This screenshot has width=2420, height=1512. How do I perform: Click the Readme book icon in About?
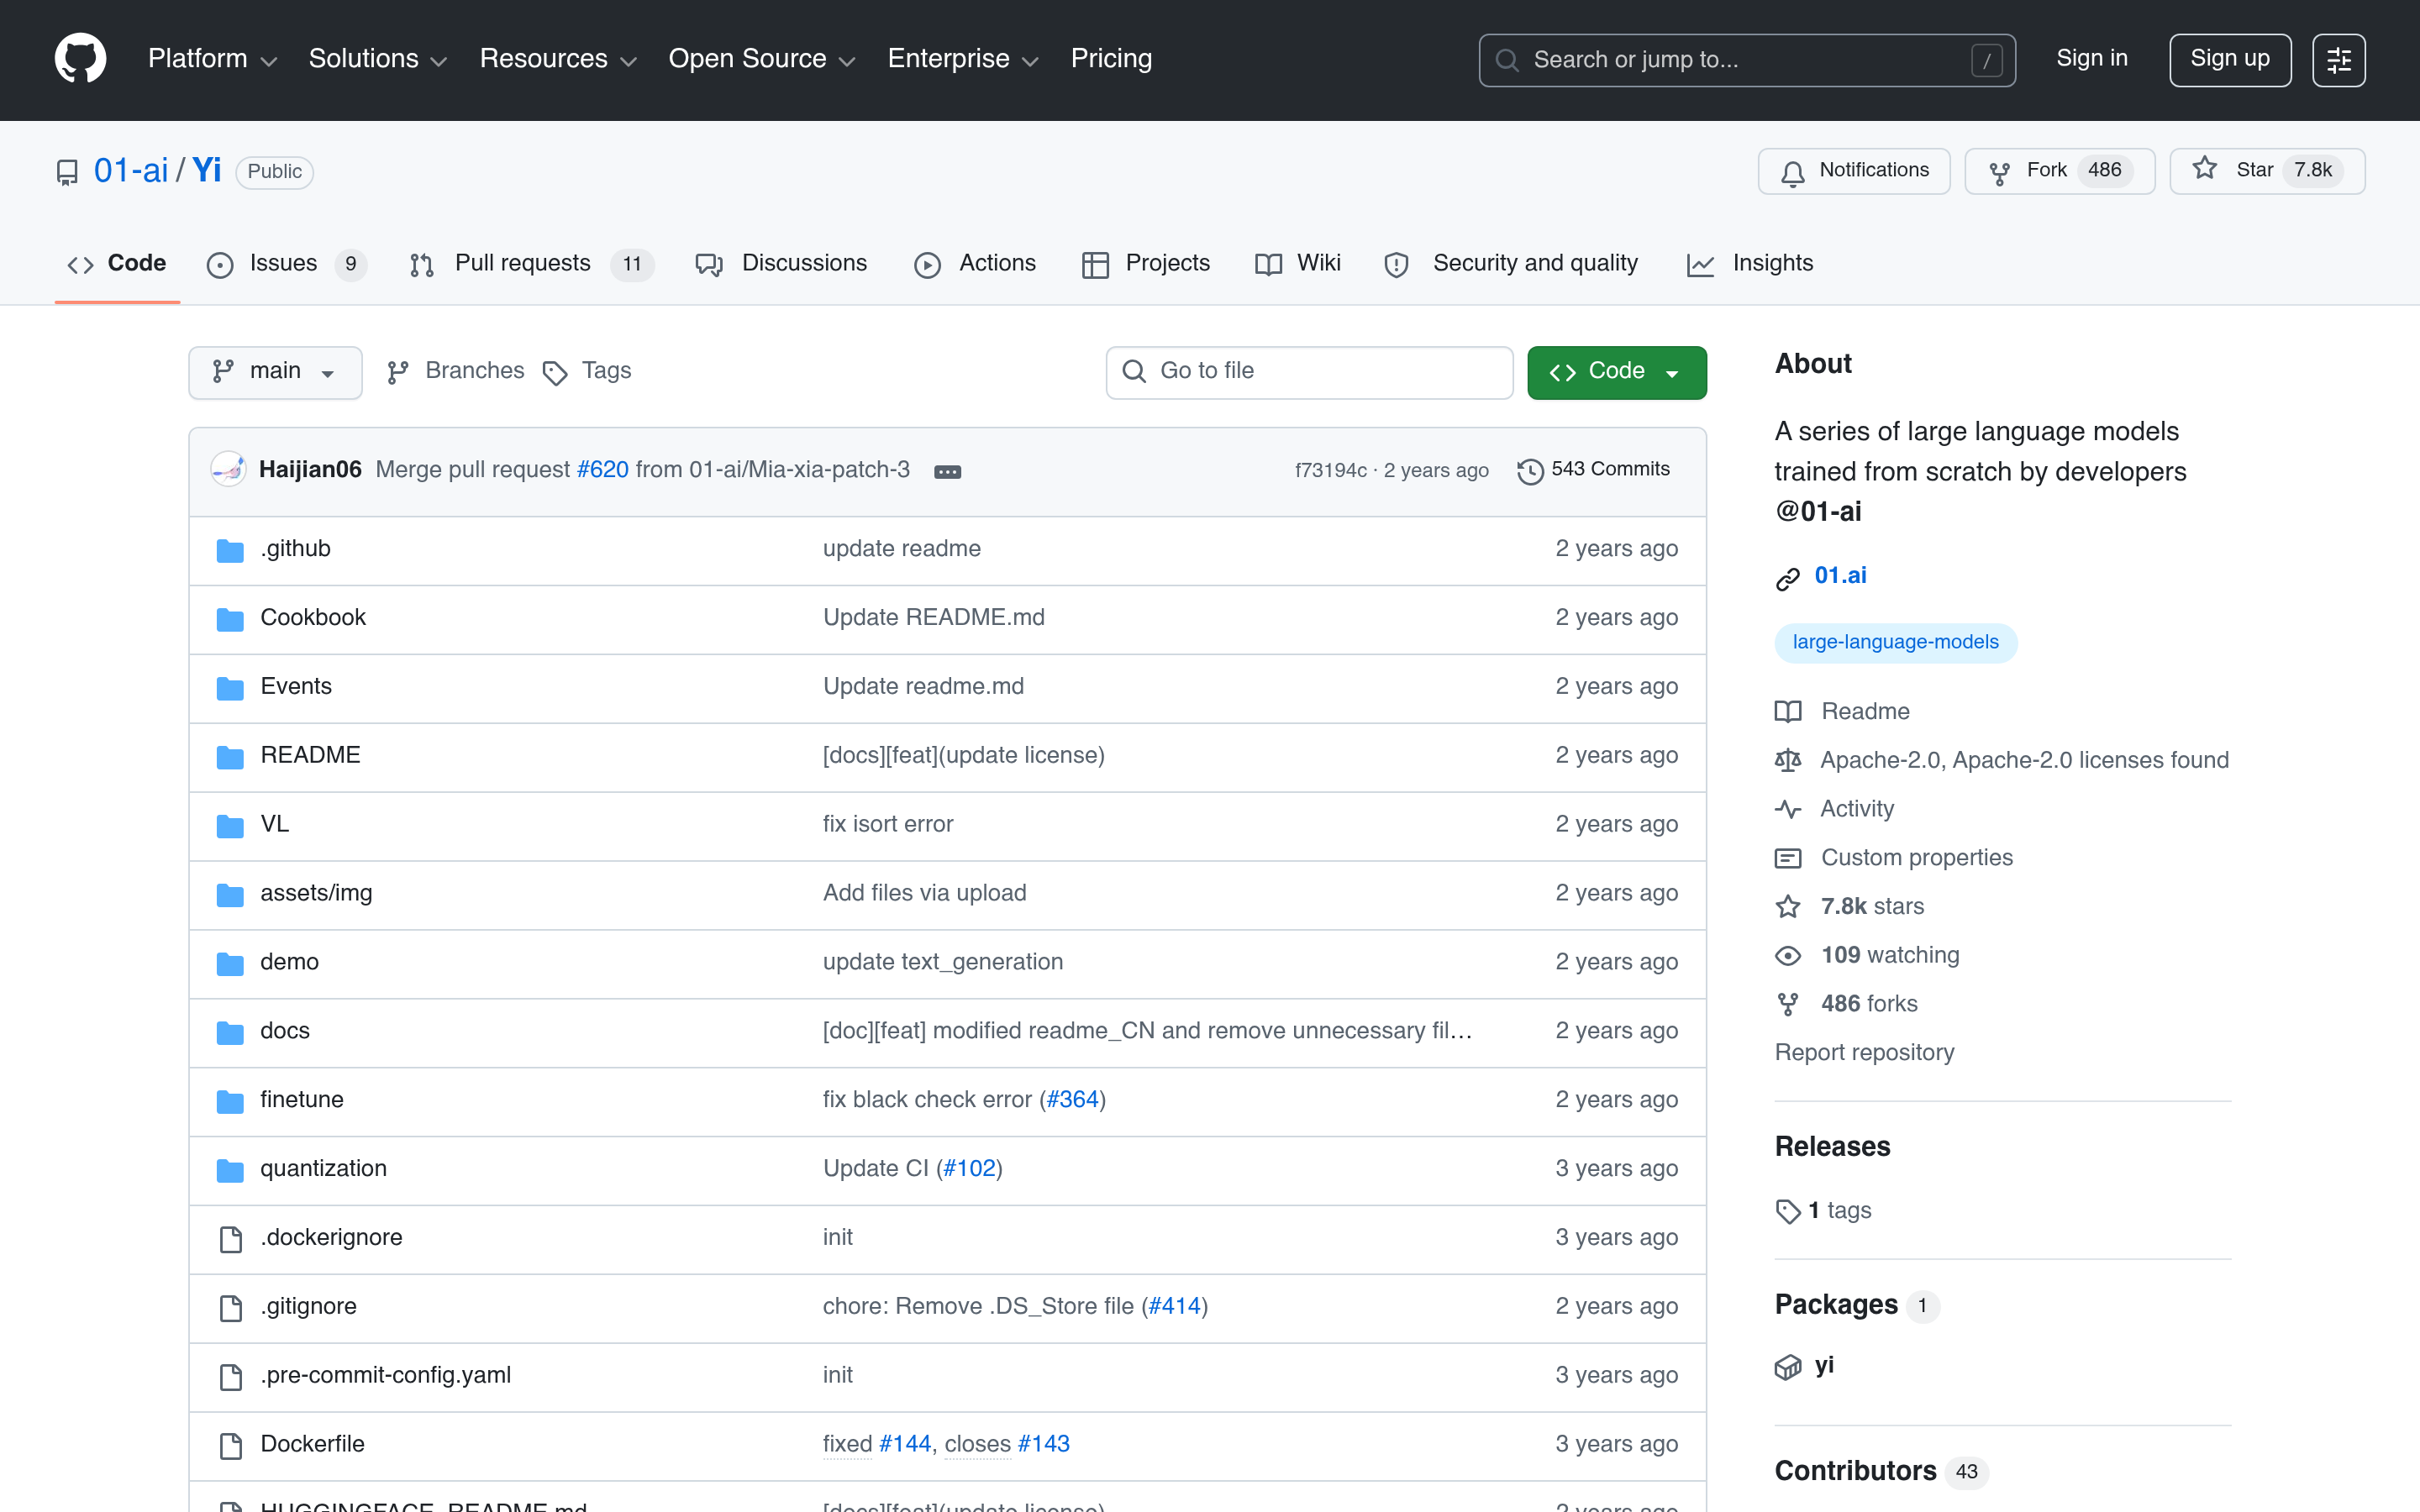1788,712
